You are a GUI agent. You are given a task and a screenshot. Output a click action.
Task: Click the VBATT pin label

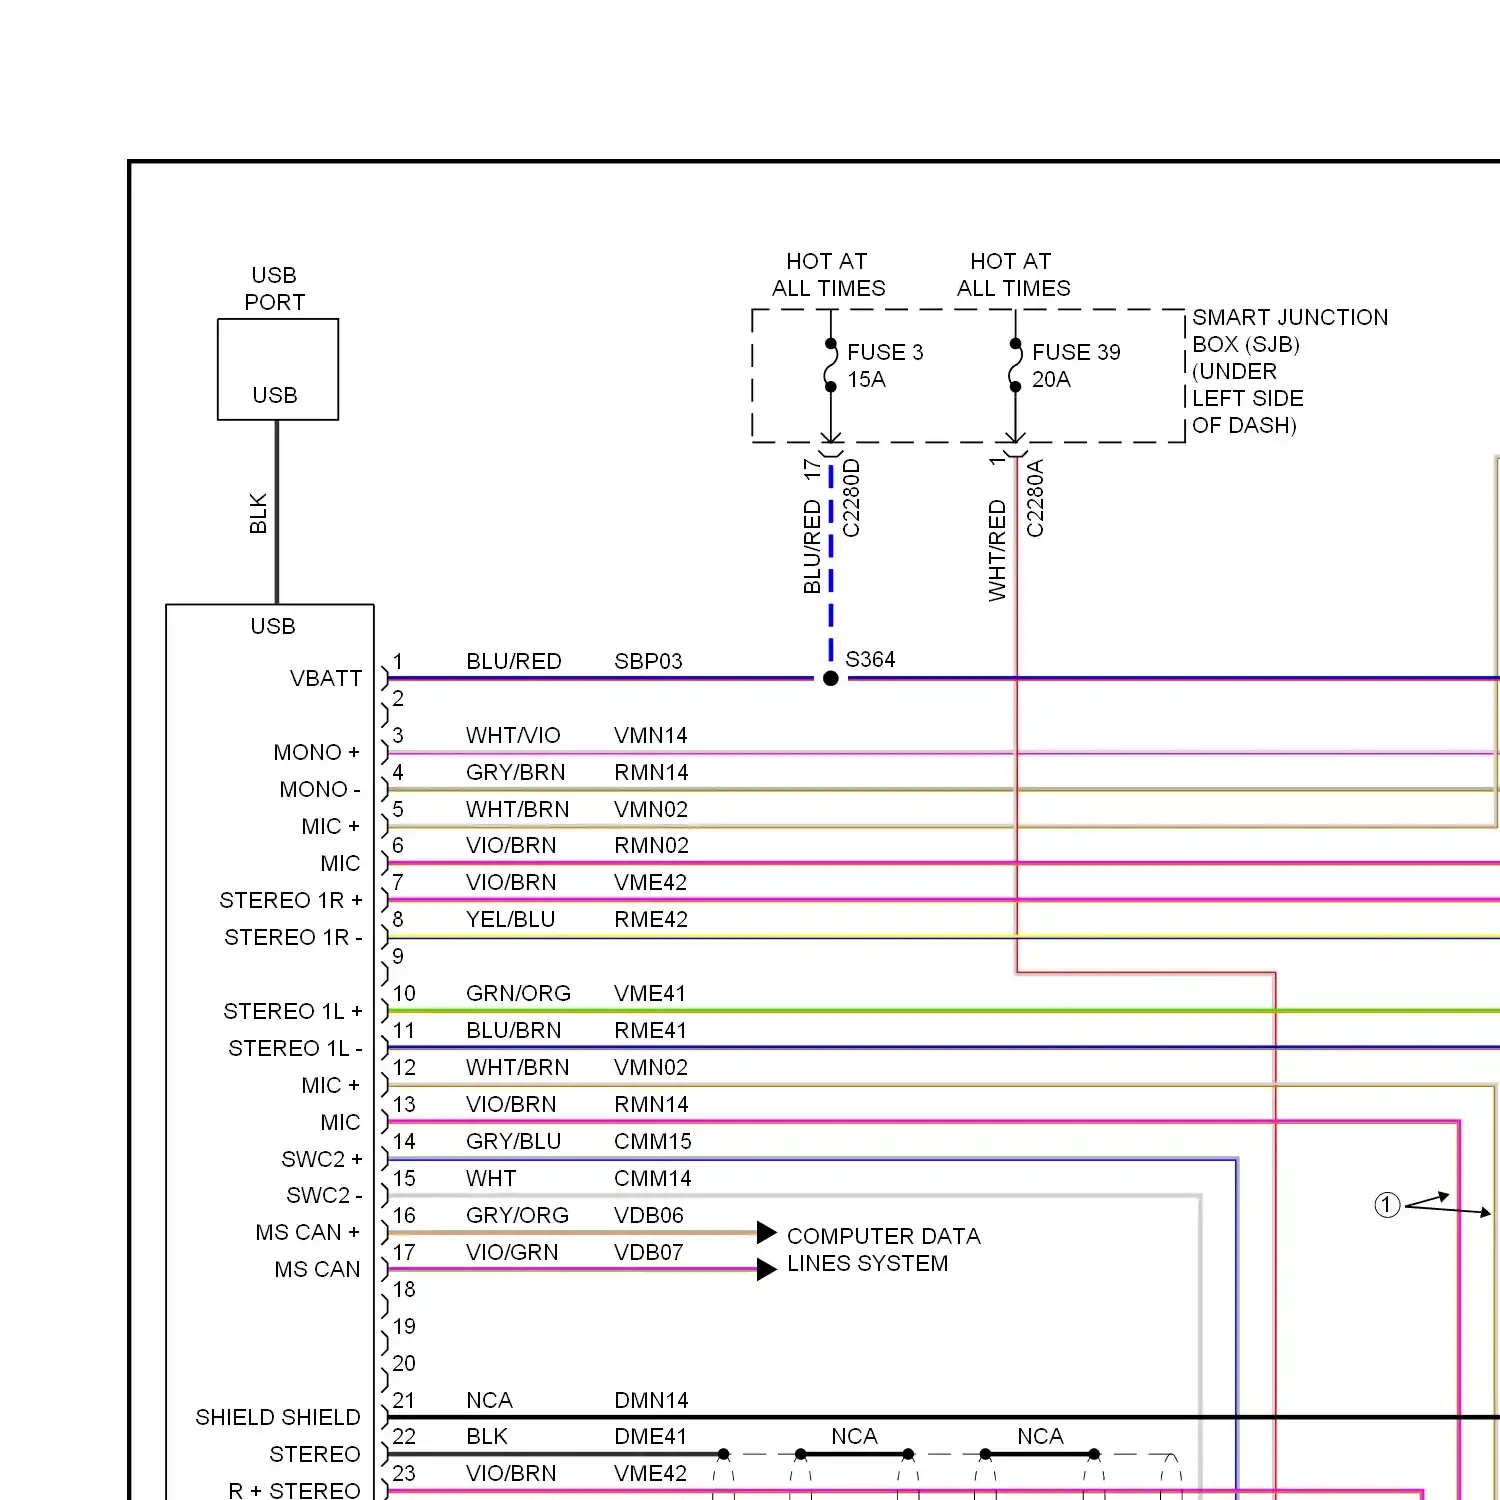[x=326, y=679]
